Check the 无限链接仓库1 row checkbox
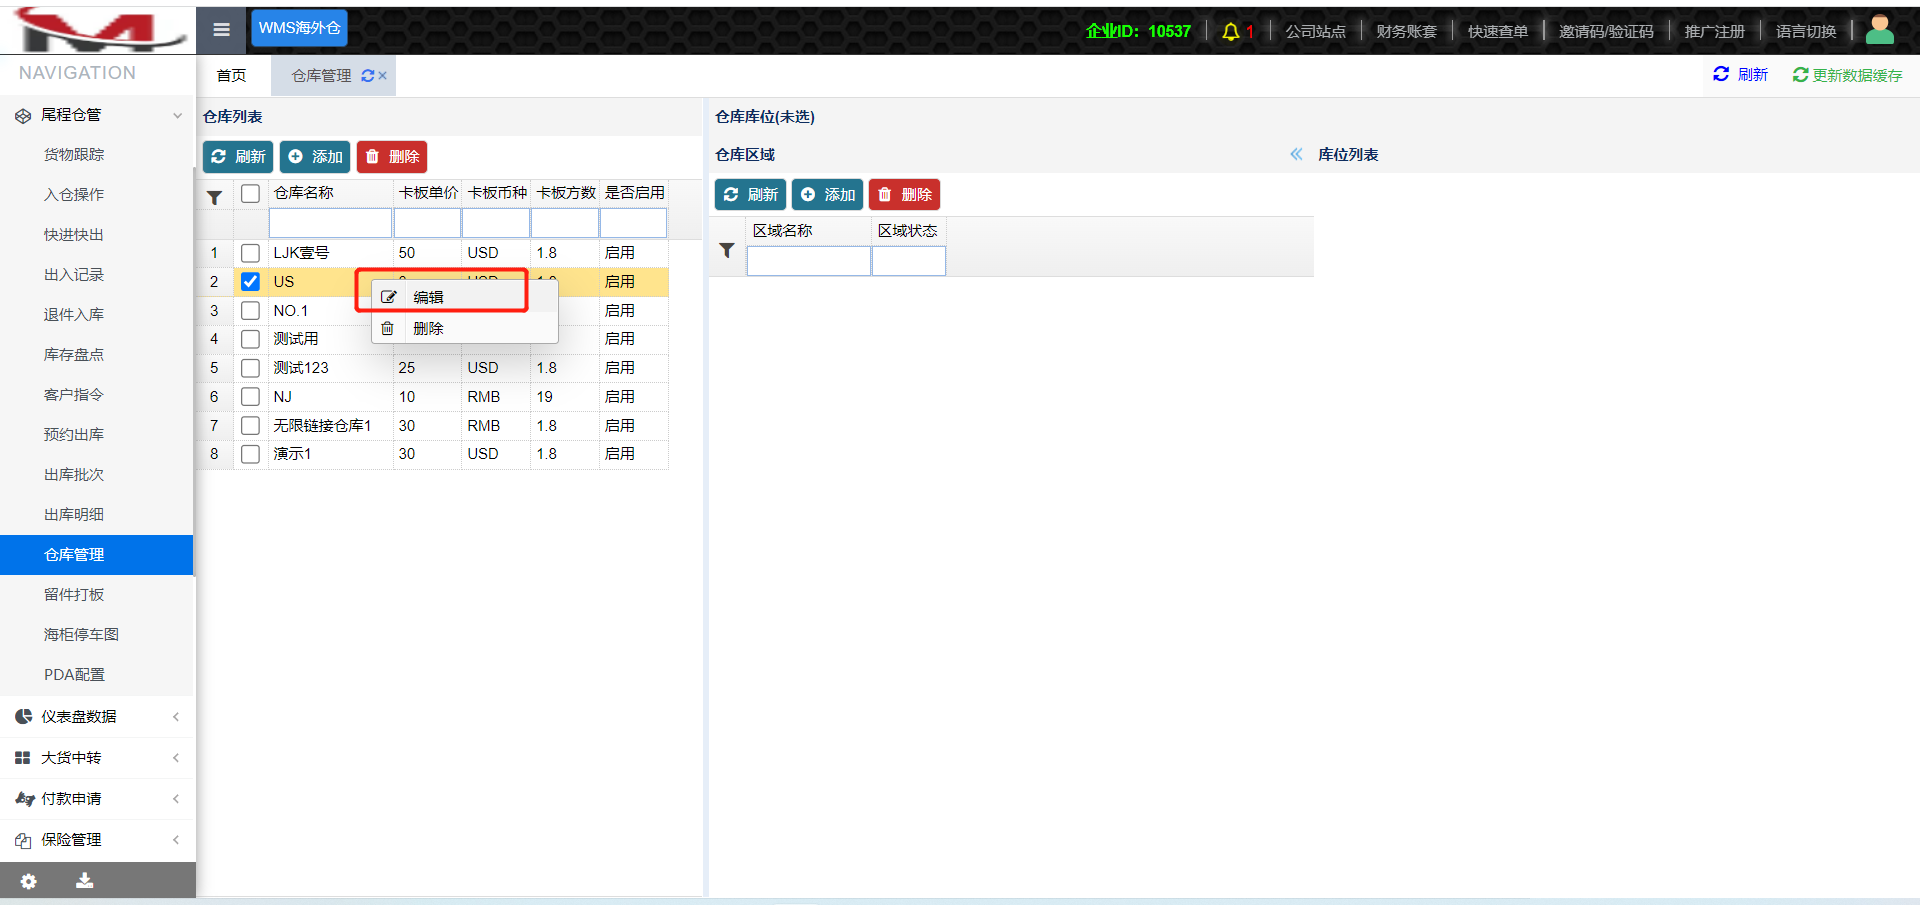This screenshot has width=1920, height=905. [x=251, y=426]
